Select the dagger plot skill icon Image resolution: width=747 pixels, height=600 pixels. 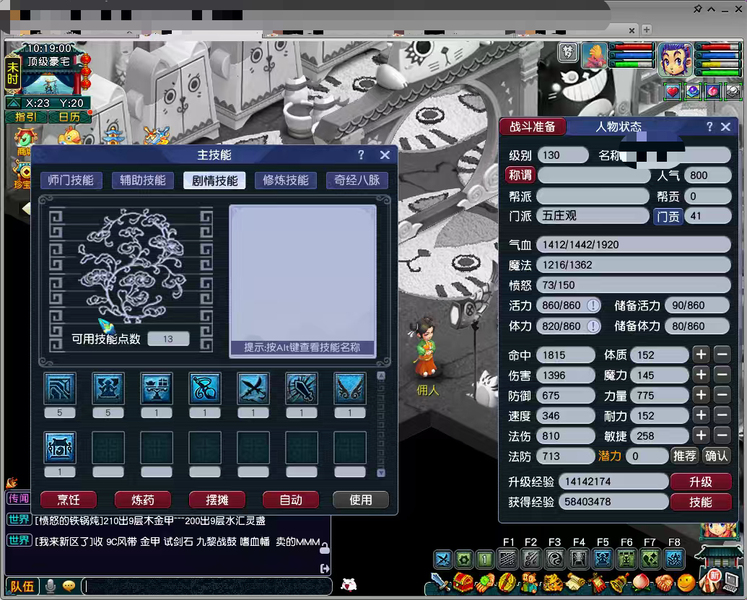point(302,388)
